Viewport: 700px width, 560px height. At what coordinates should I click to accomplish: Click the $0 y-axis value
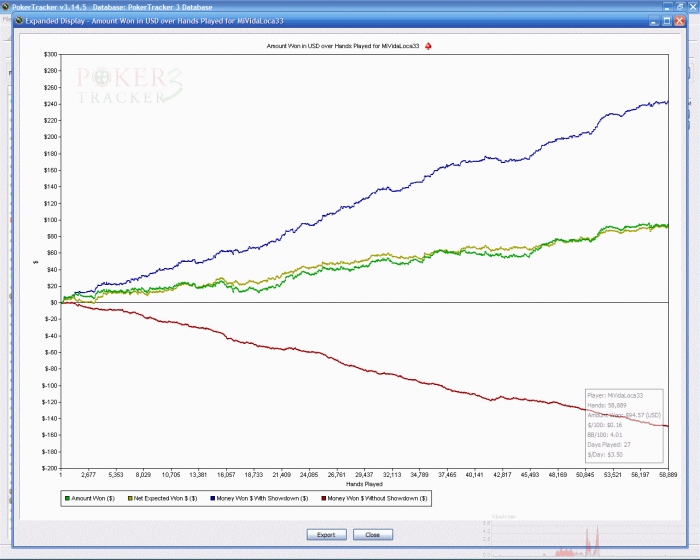pos(54,303)
